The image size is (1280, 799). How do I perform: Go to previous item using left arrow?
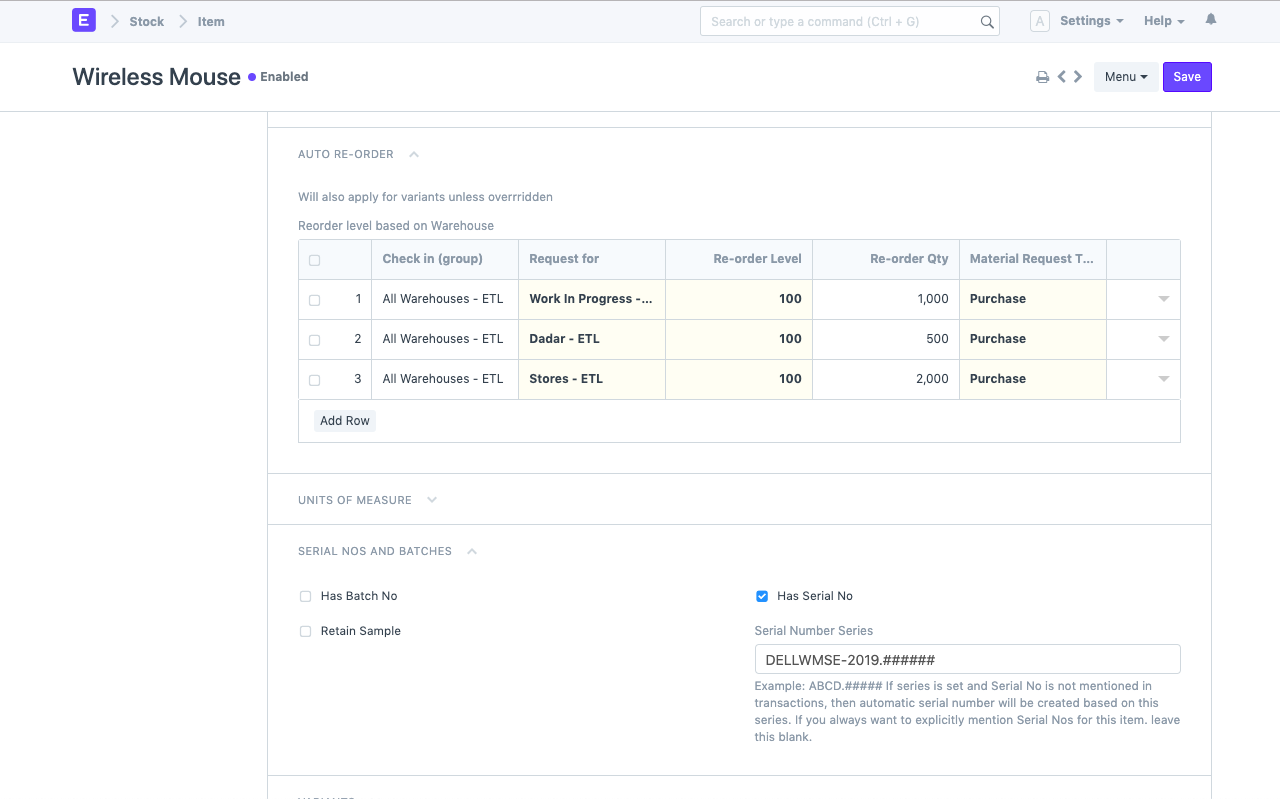pyautogui.click(x=1062, y=77)
